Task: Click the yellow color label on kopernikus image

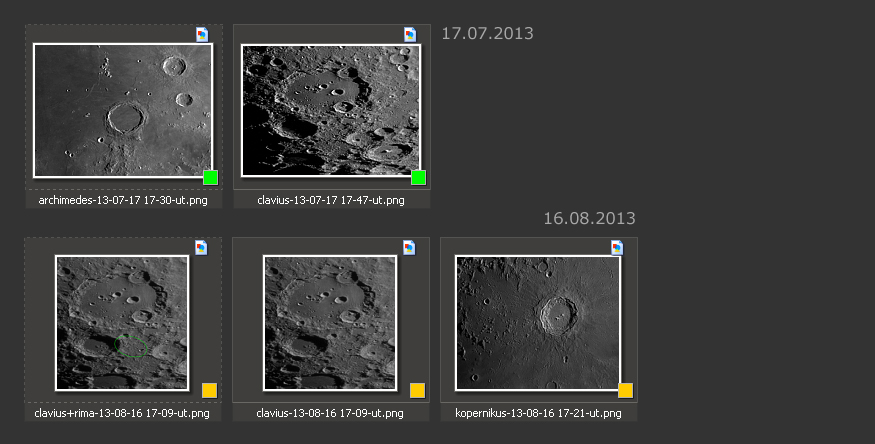Action: coord(625,390)
